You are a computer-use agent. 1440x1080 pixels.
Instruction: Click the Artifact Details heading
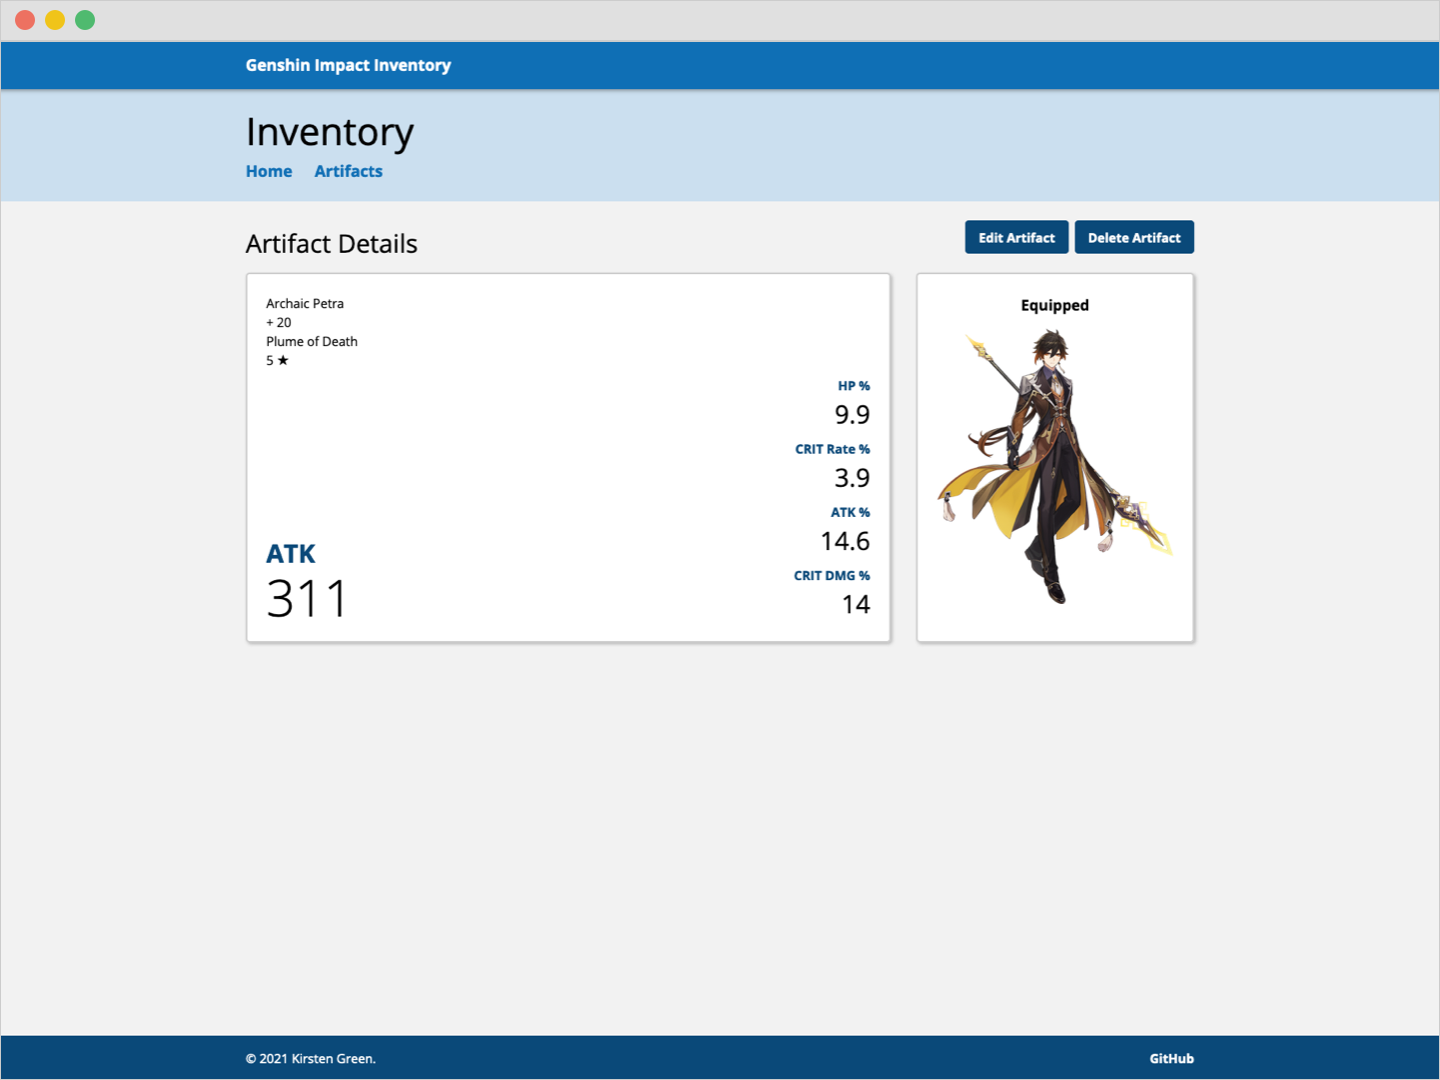click(332, 244)
